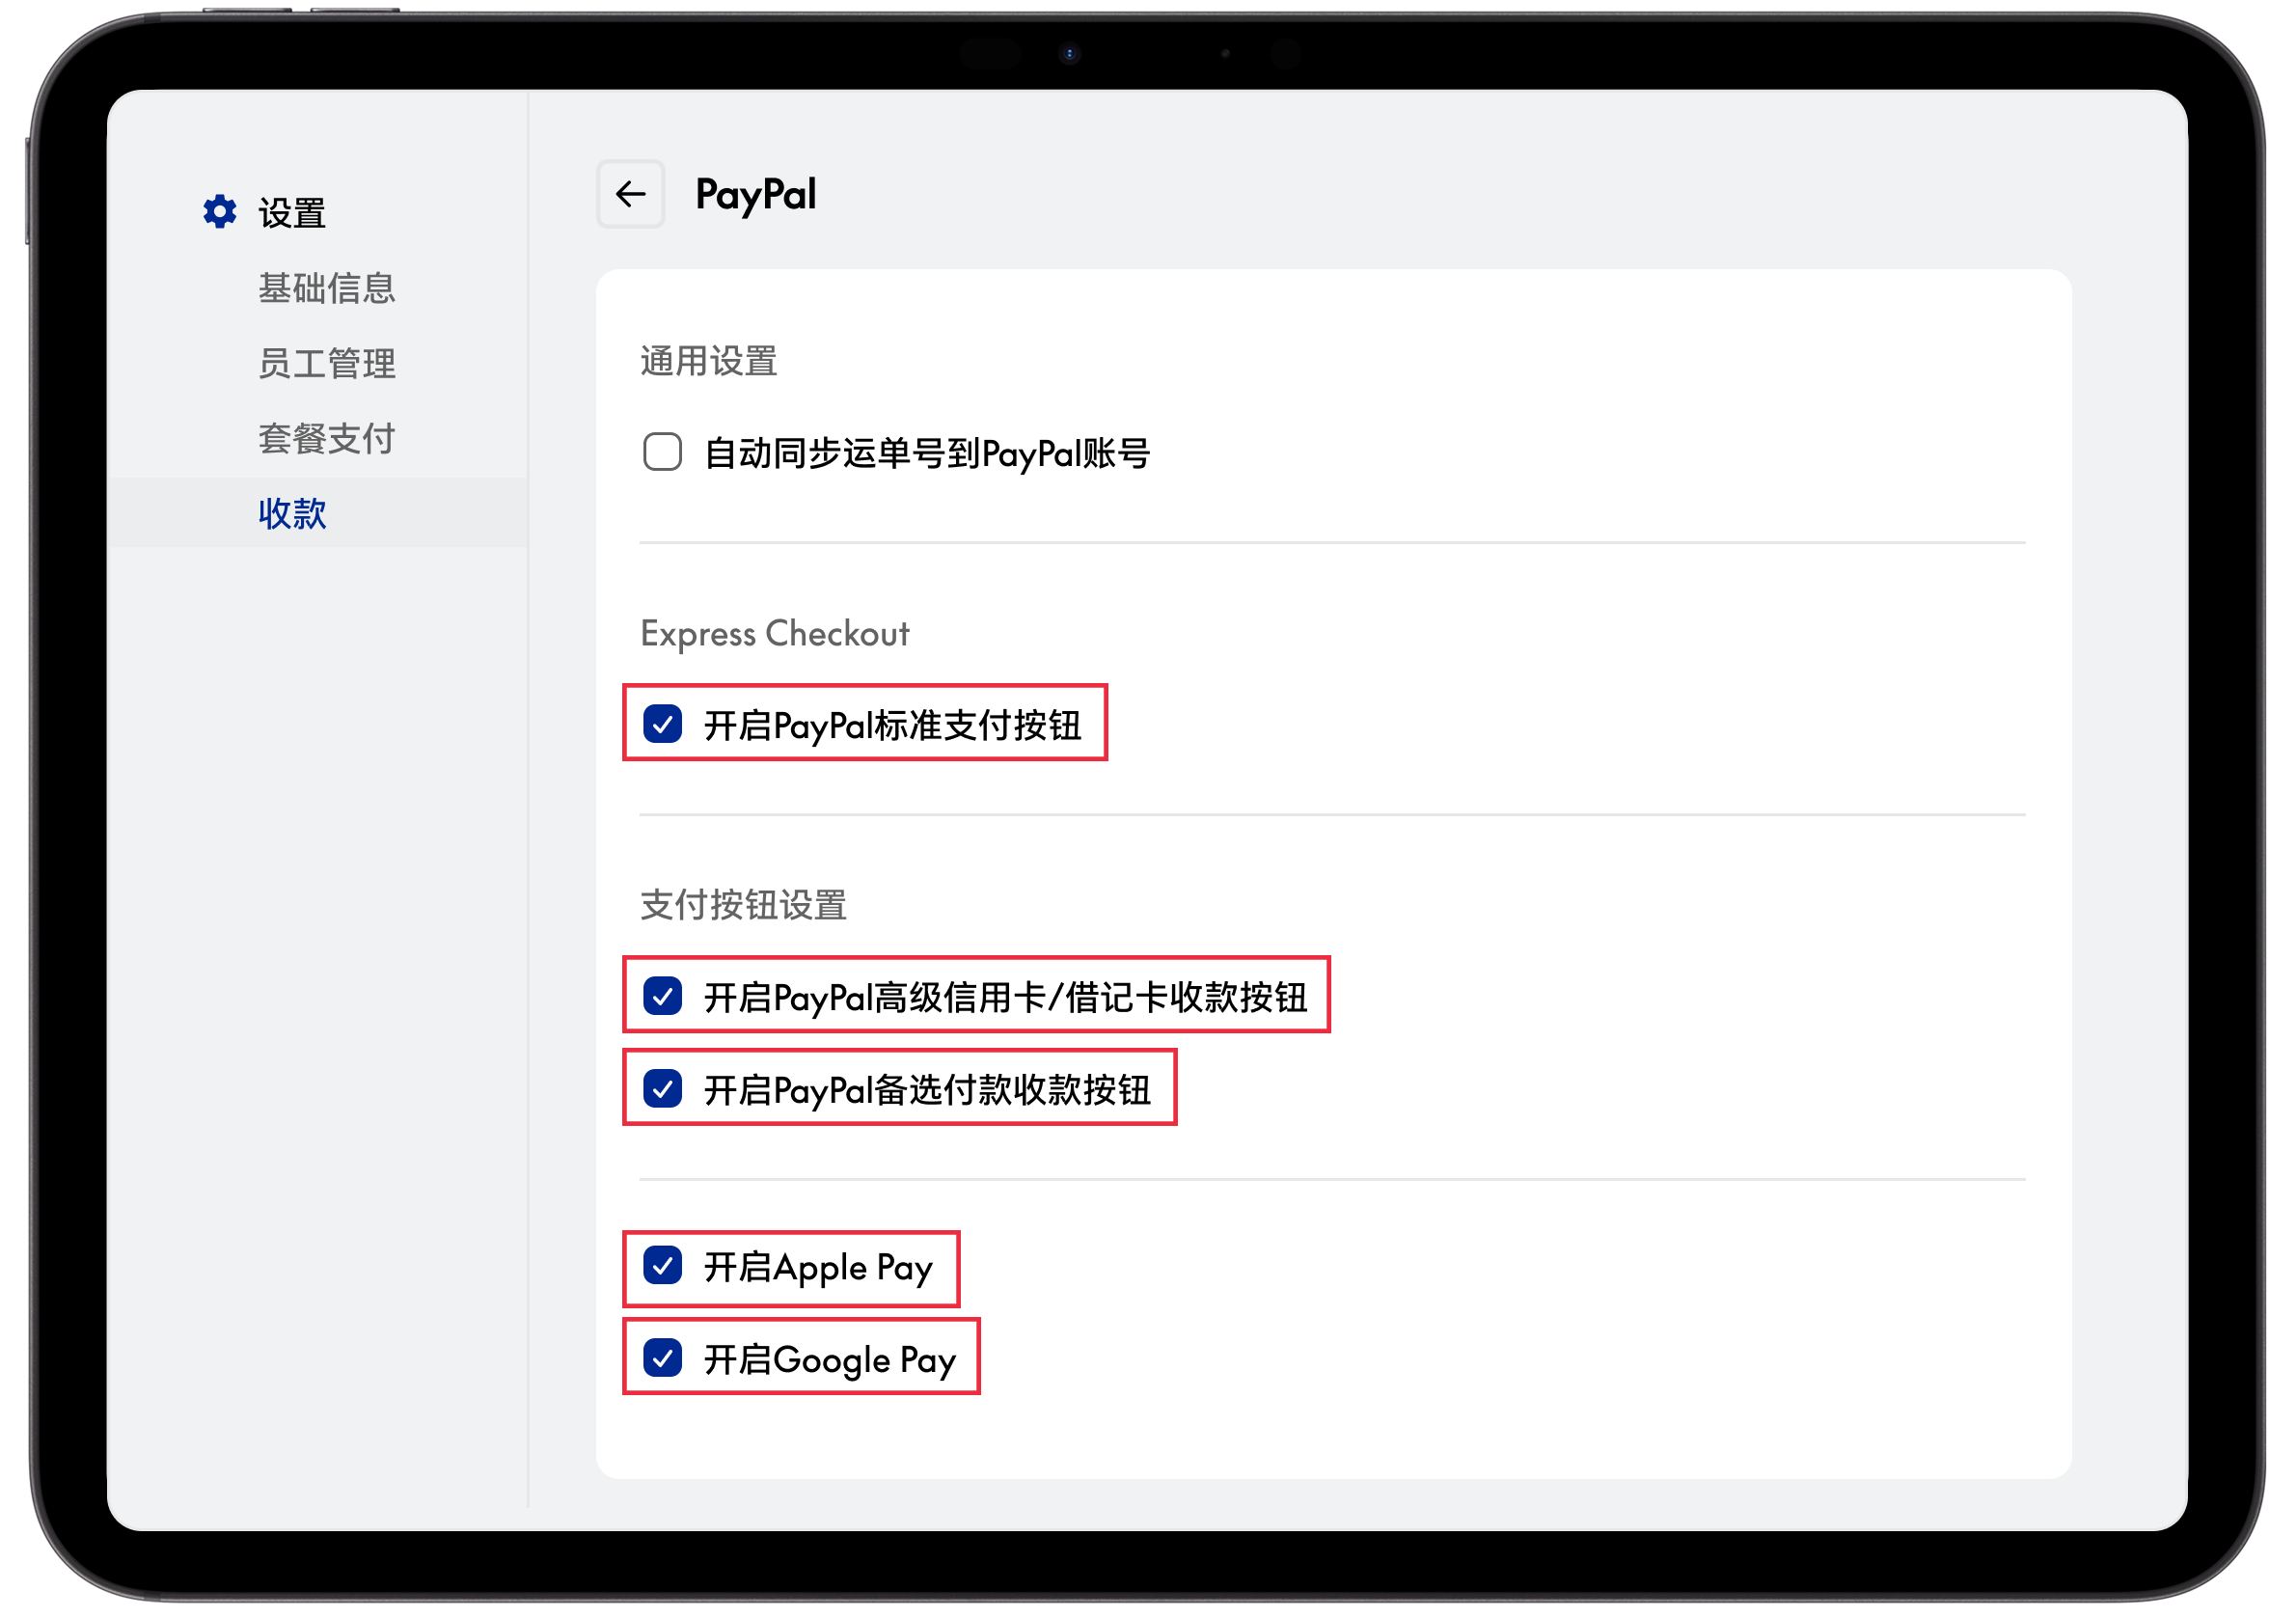Uncheck 开启PayPal备选付款收款按钮 checkbox
The image size is (2296, 1618).
tap(663, 1089)
